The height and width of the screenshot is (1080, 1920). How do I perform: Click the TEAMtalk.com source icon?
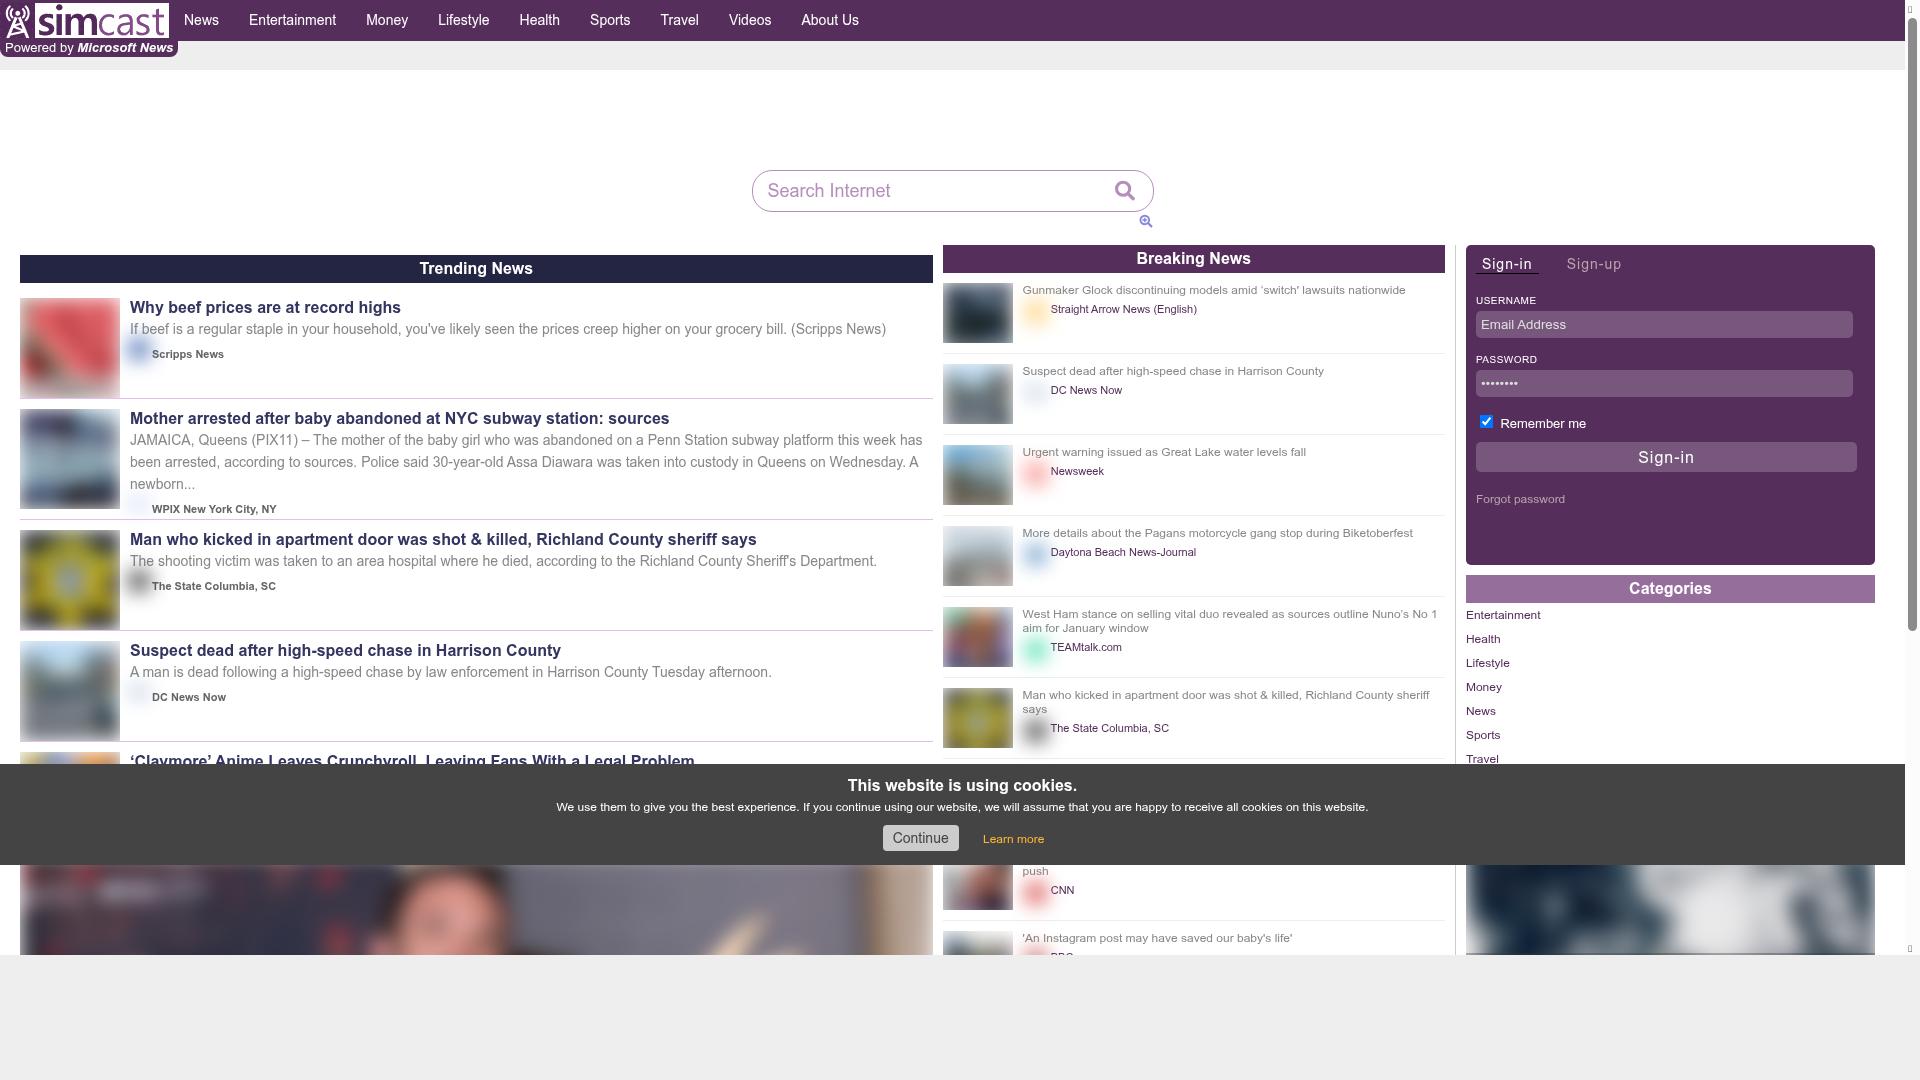click(x=1035, y=649)
